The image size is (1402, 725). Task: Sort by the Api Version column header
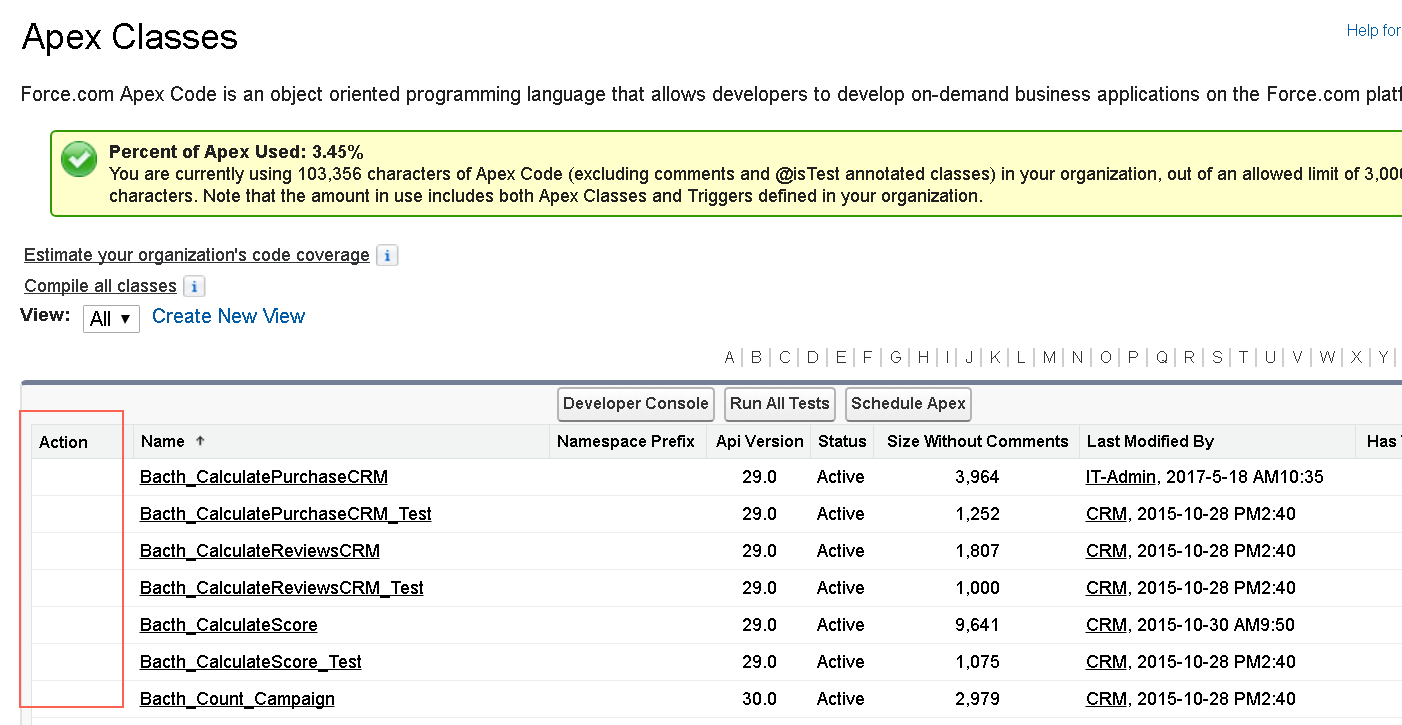(x=759, y=441)
